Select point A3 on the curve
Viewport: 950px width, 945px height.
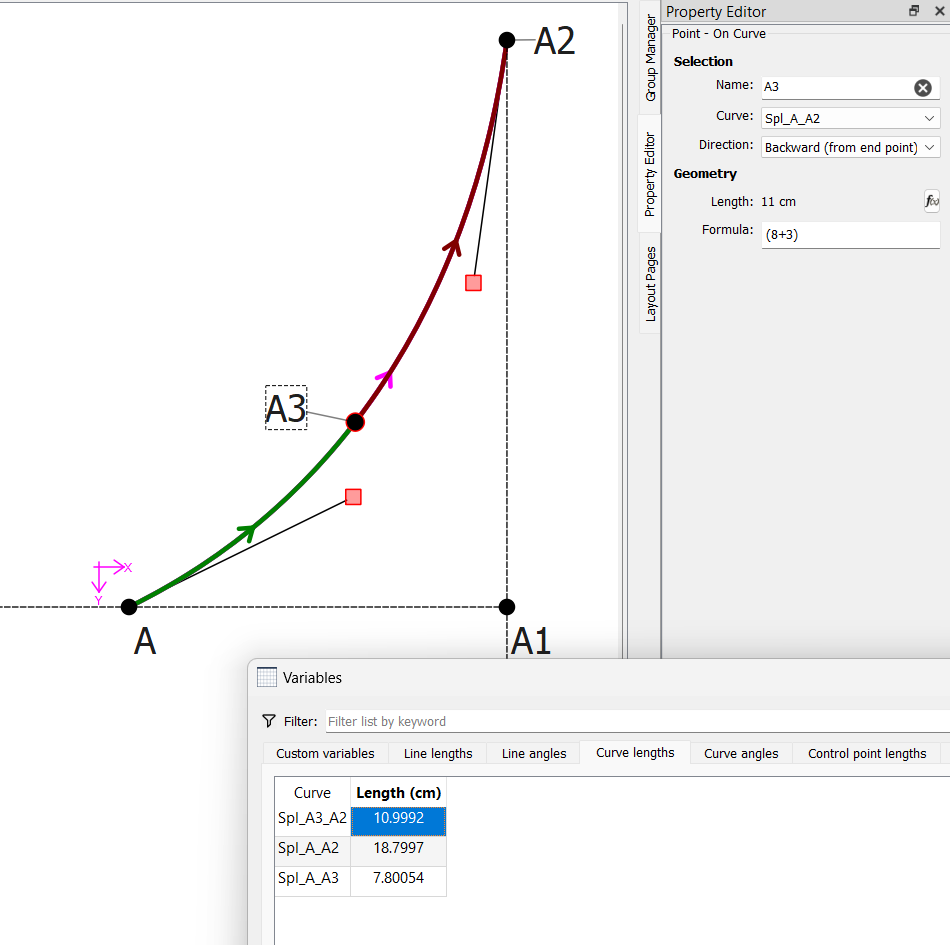coord(355,422)
